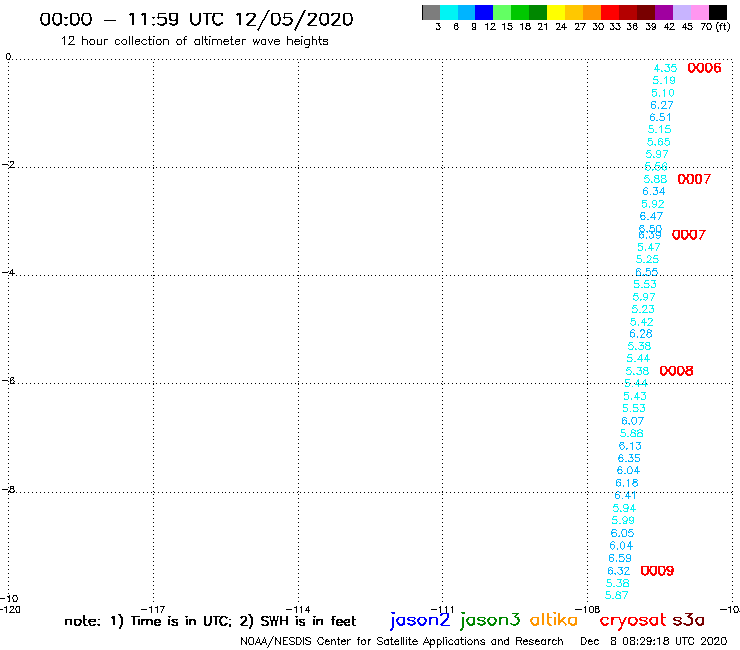Viewport: 740px width, 650px height.
Task: Click the date range title '00:00 – 11:59 UTC 12/05/2020'
Action: (196, 19)
